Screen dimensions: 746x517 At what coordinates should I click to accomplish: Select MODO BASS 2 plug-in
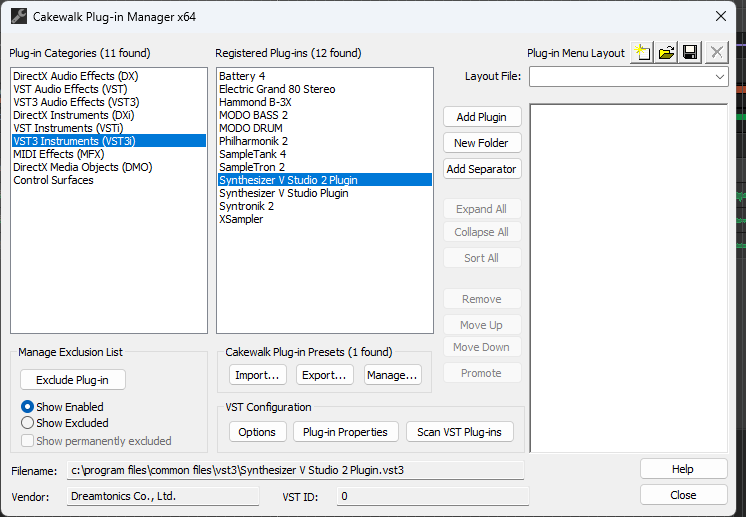click(325, 115)
